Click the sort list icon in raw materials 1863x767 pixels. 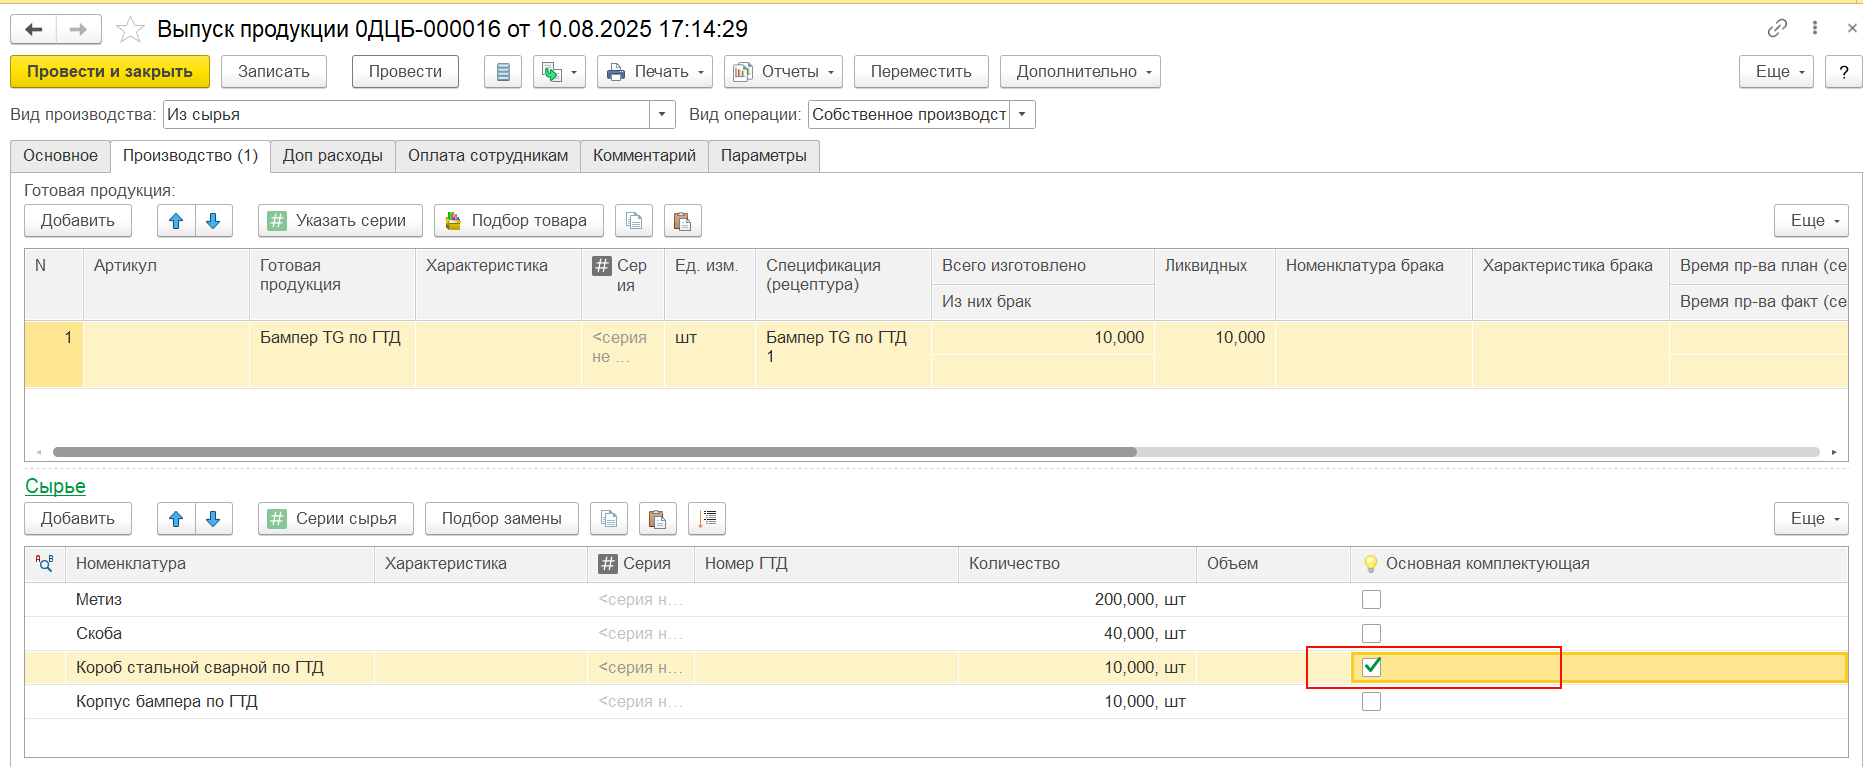707,519
